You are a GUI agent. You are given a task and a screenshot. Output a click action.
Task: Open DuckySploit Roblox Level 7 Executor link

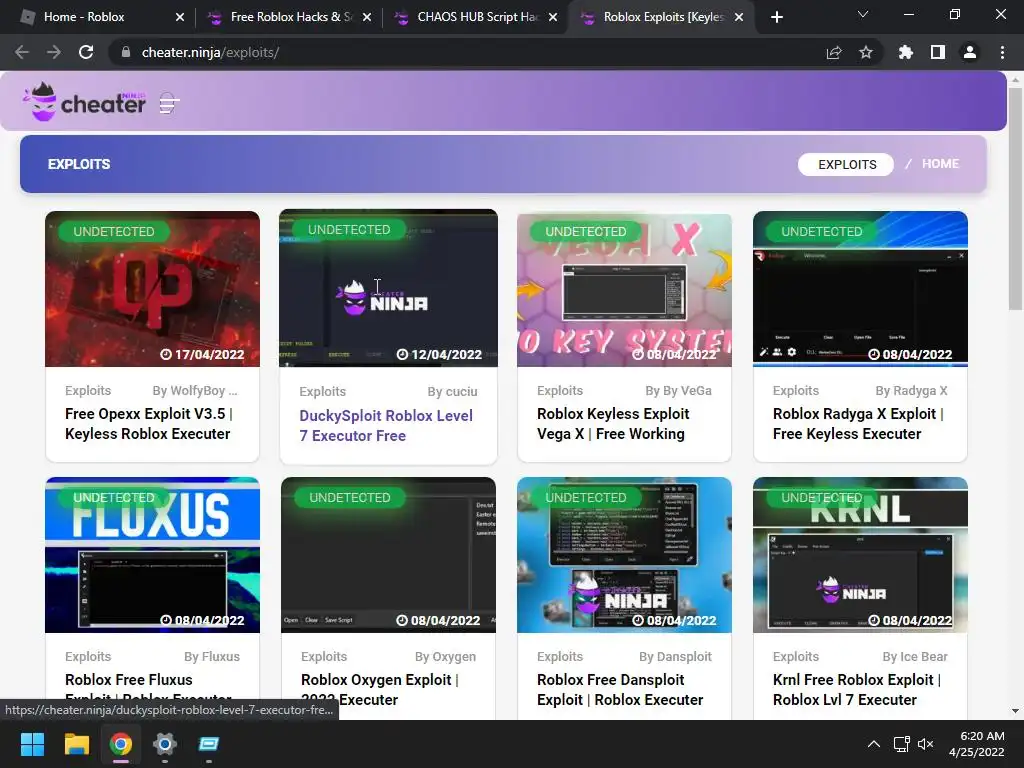pyautogui.click(x=386, y=426)
